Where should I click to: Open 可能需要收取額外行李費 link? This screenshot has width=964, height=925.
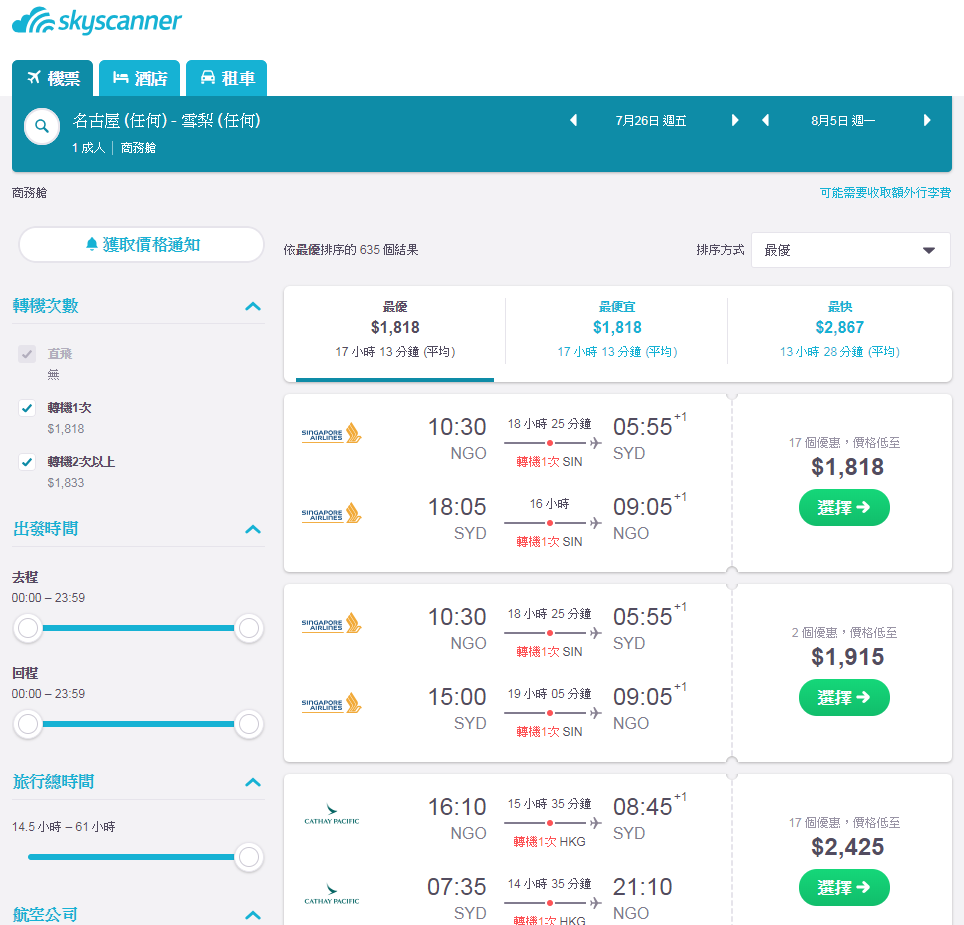(885, 193)
